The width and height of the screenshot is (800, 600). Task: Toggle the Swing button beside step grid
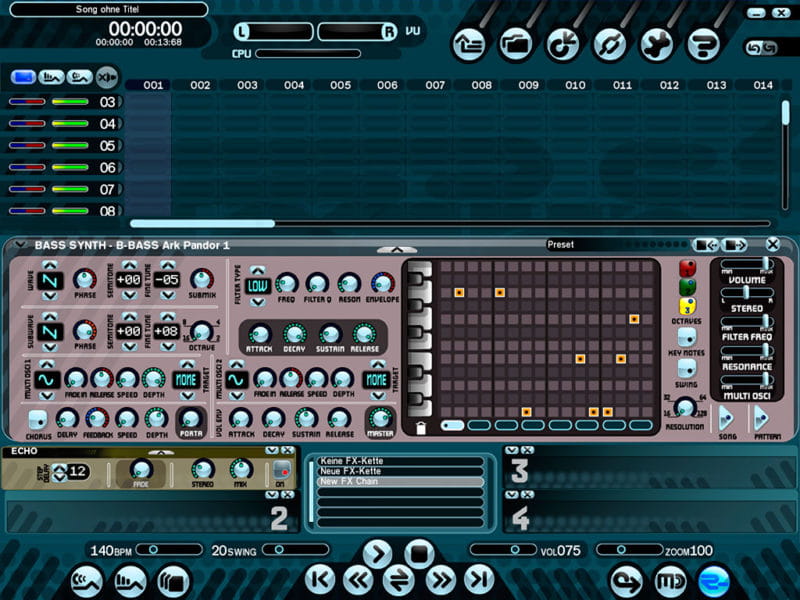click(x=686, y=368)
